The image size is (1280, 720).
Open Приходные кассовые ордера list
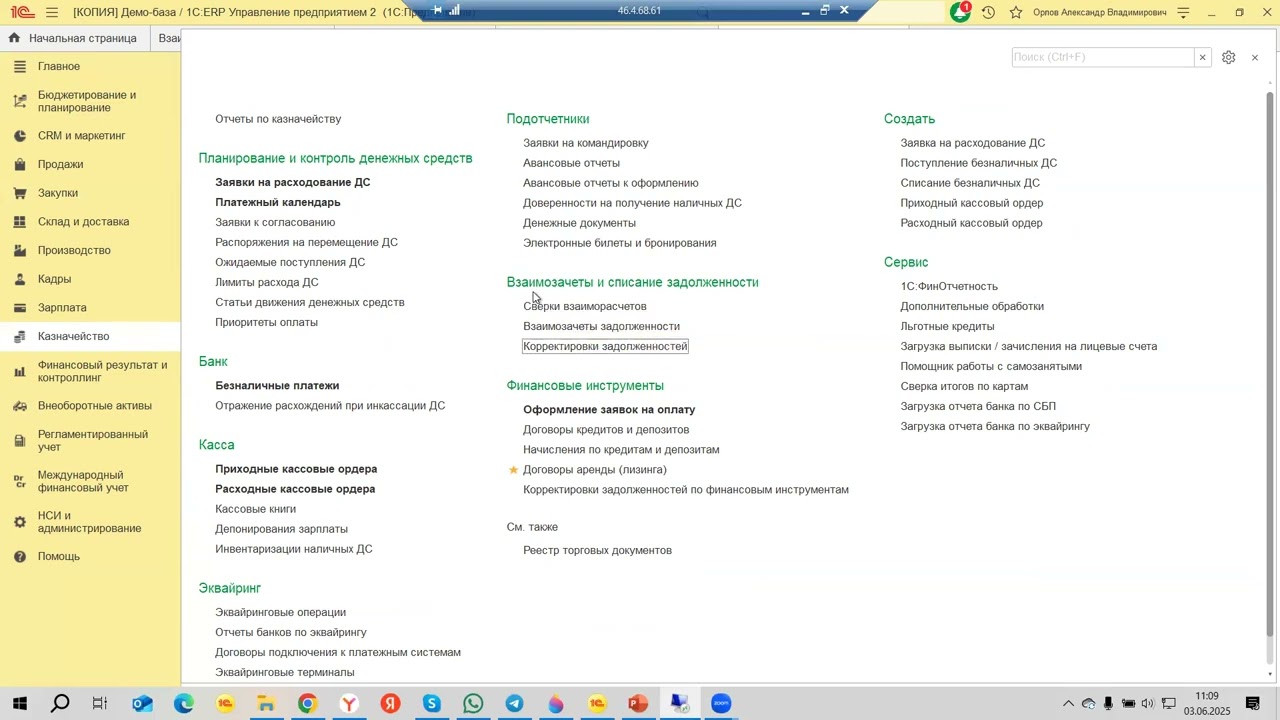[x=296, y=469]
